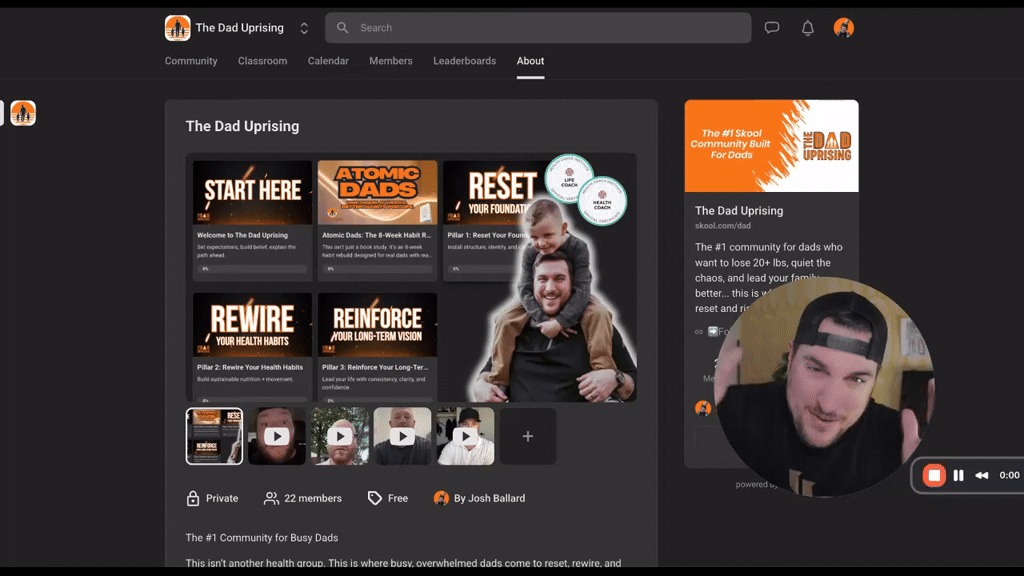
Task: Click the Life Coach certification badge
Action: point(569,178)
